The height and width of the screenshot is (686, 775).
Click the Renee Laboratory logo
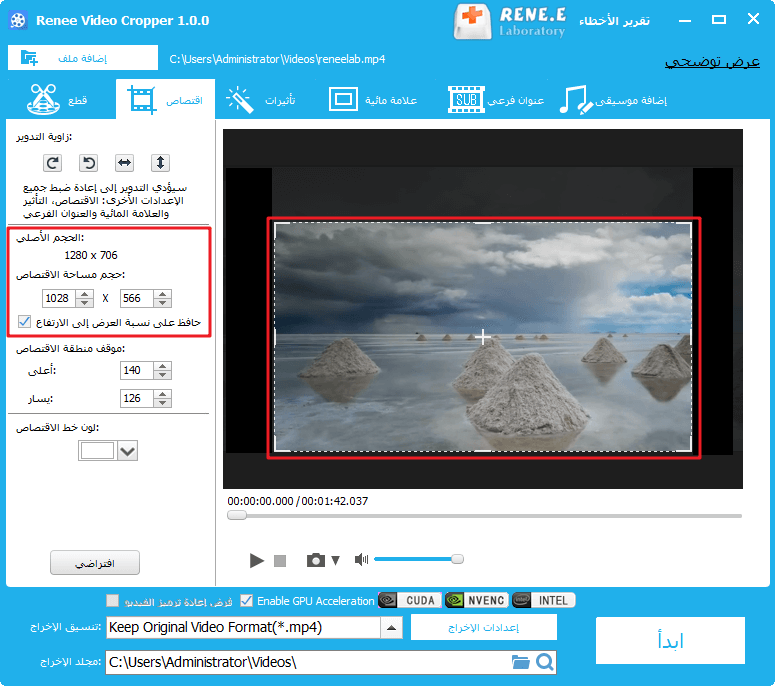pos(510,22)
